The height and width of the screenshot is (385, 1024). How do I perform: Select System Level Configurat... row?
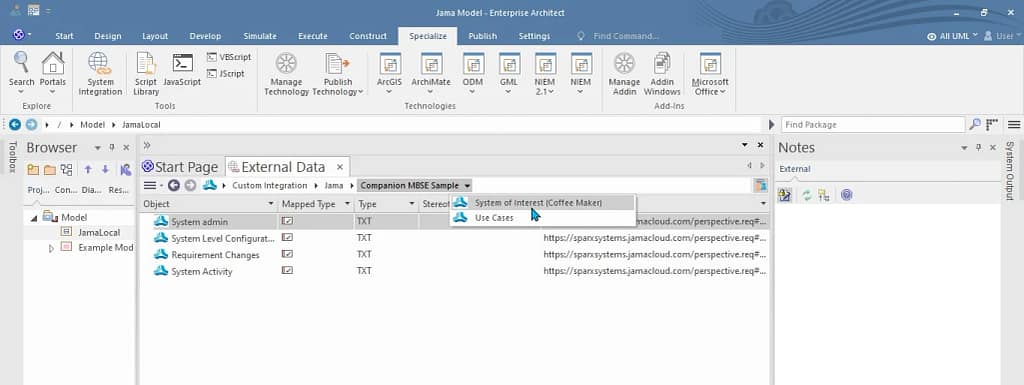point(454,238)
